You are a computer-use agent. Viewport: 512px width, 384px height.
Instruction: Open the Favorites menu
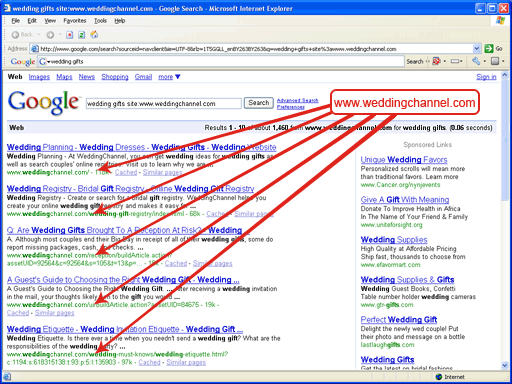point(75,21)
